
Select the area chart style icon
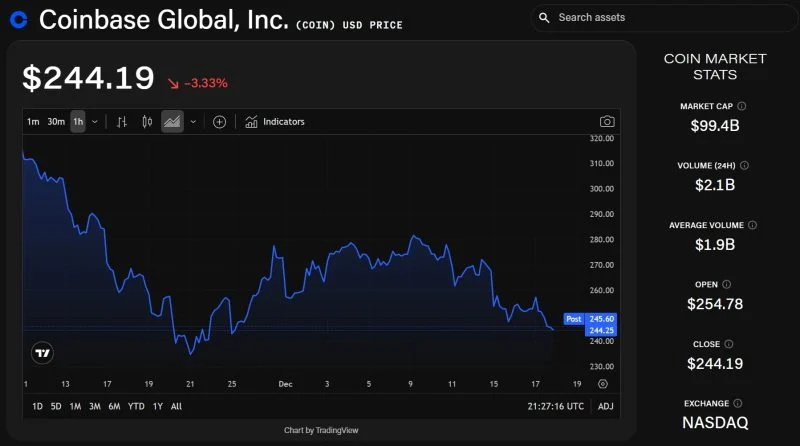[172, 122]
